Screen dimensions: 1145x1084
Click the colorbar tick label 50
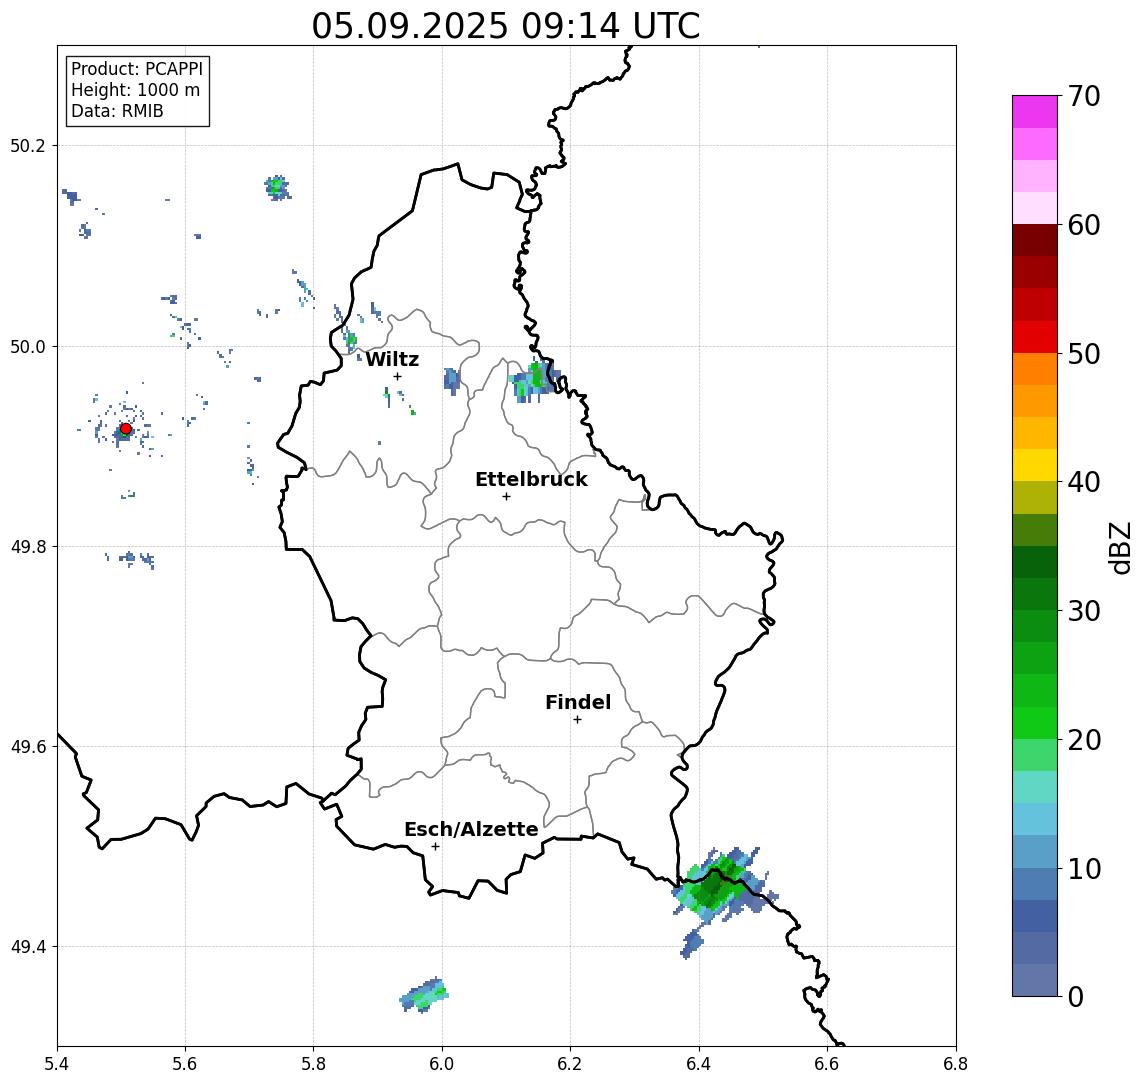click(x=1083, y=354)
